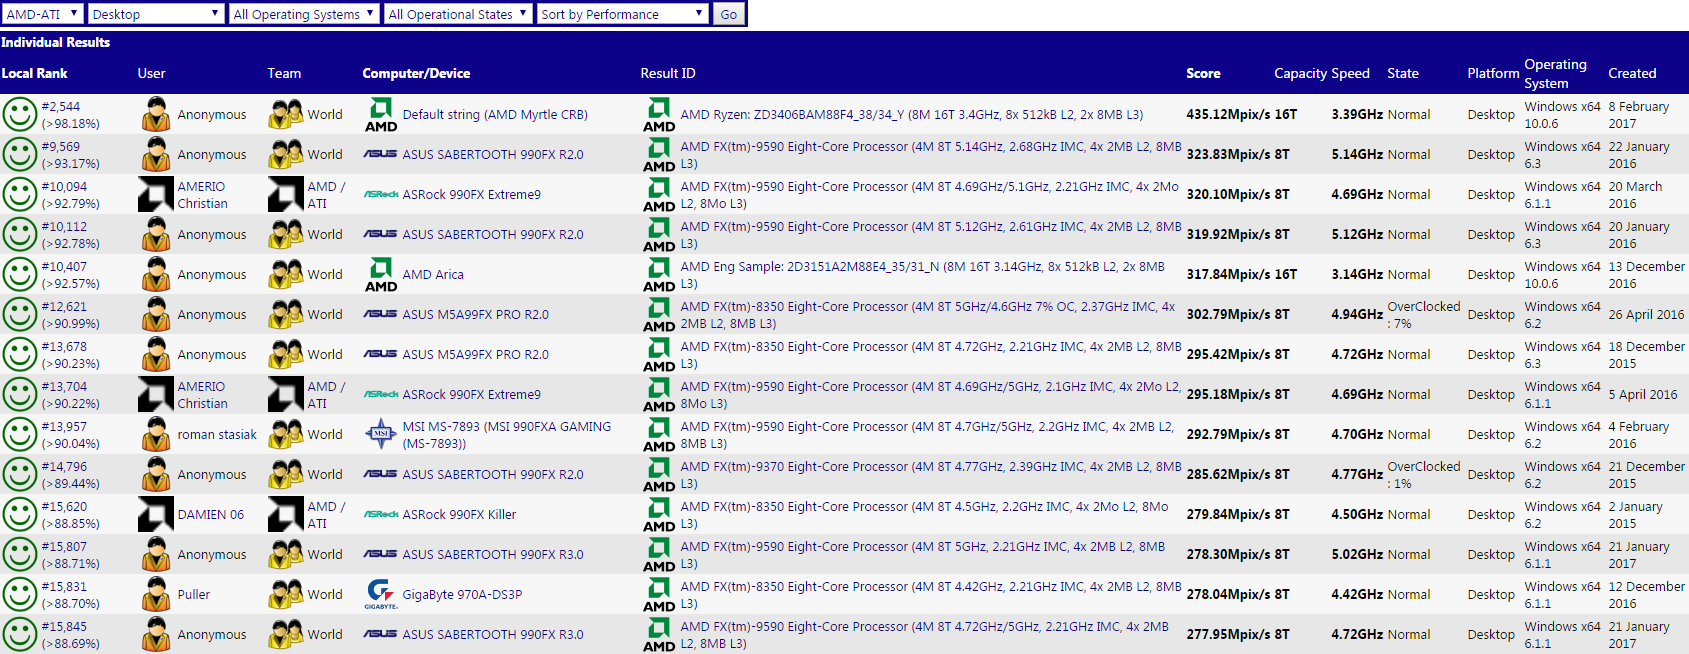Viewport: 1689px width, 654px height.
Task: Open the MSI MS-7893 990FXA GAMING link
Action: coord(507,435)
